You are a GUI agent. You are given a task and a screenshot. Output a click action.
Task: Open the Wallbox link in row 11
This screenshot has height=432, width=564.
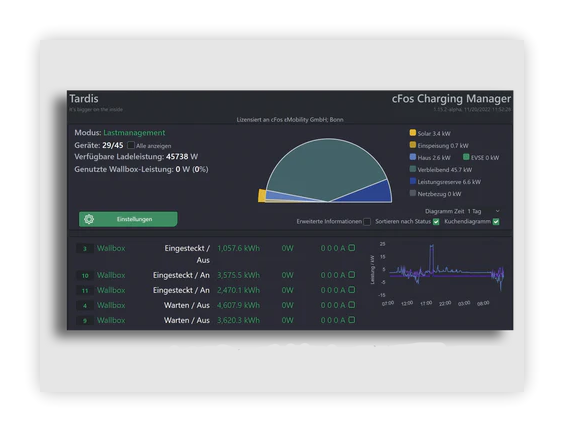click(x=111, y=290)
